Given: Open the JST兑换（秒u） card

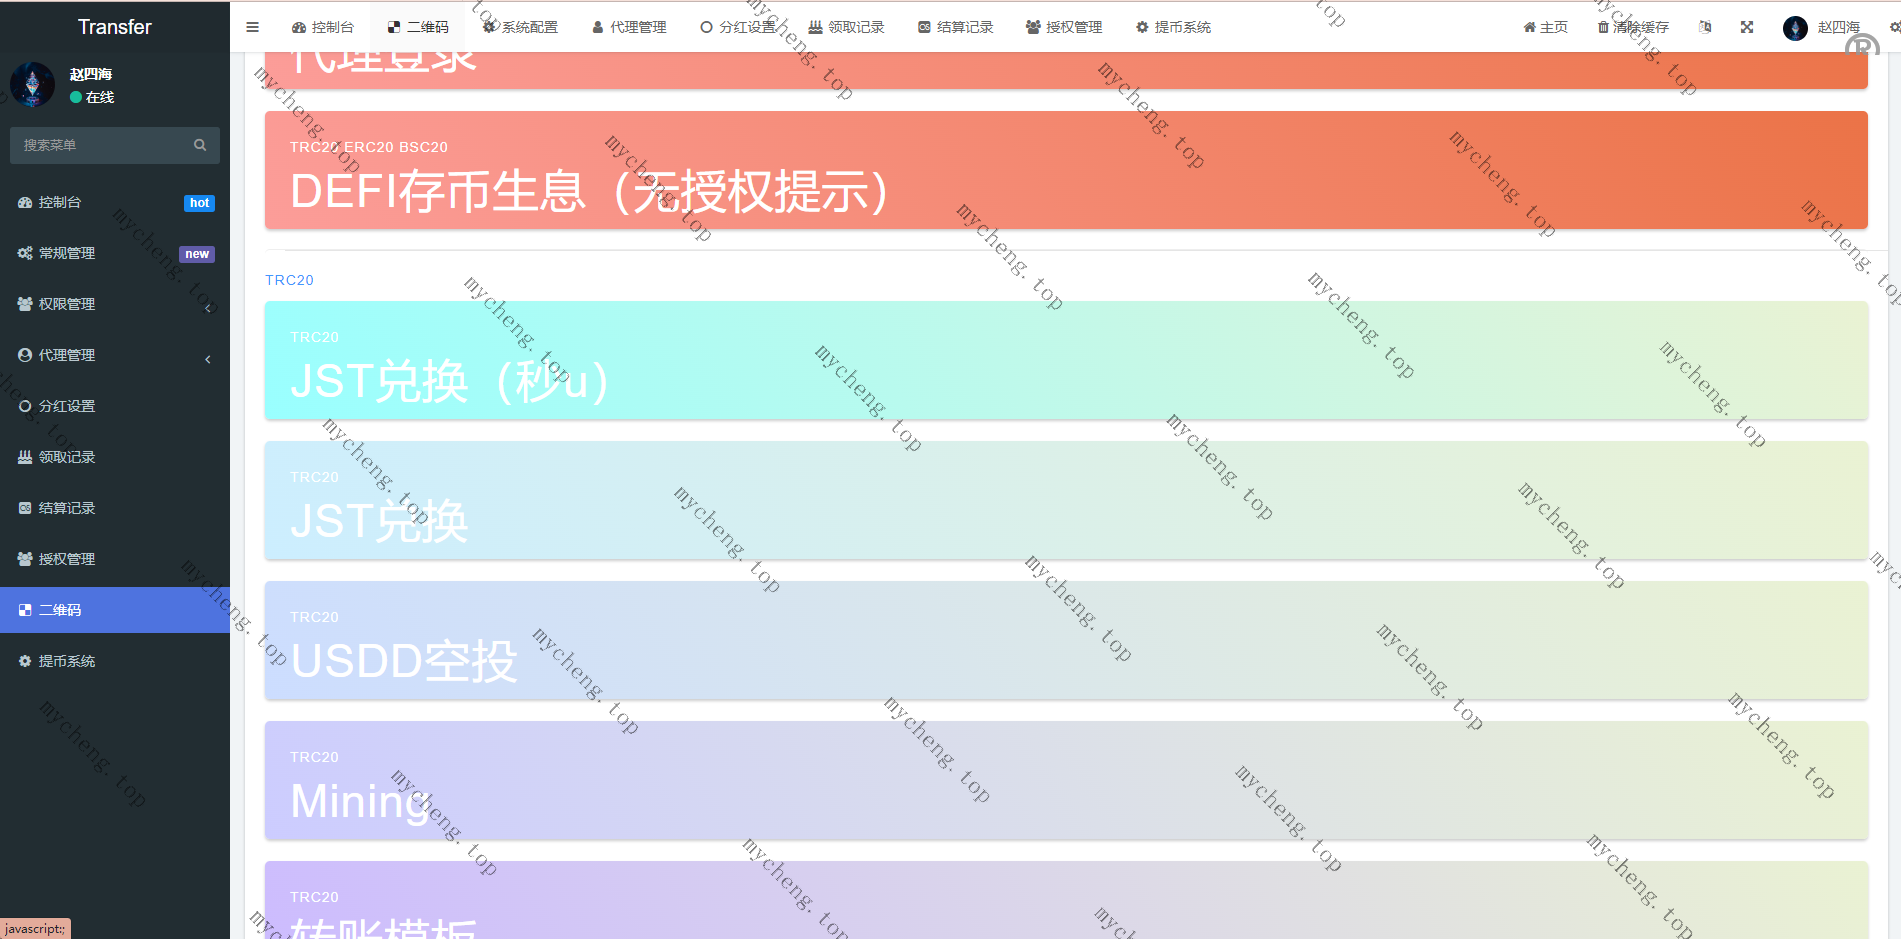Looking at the screenshot, I should (1066, 360).
